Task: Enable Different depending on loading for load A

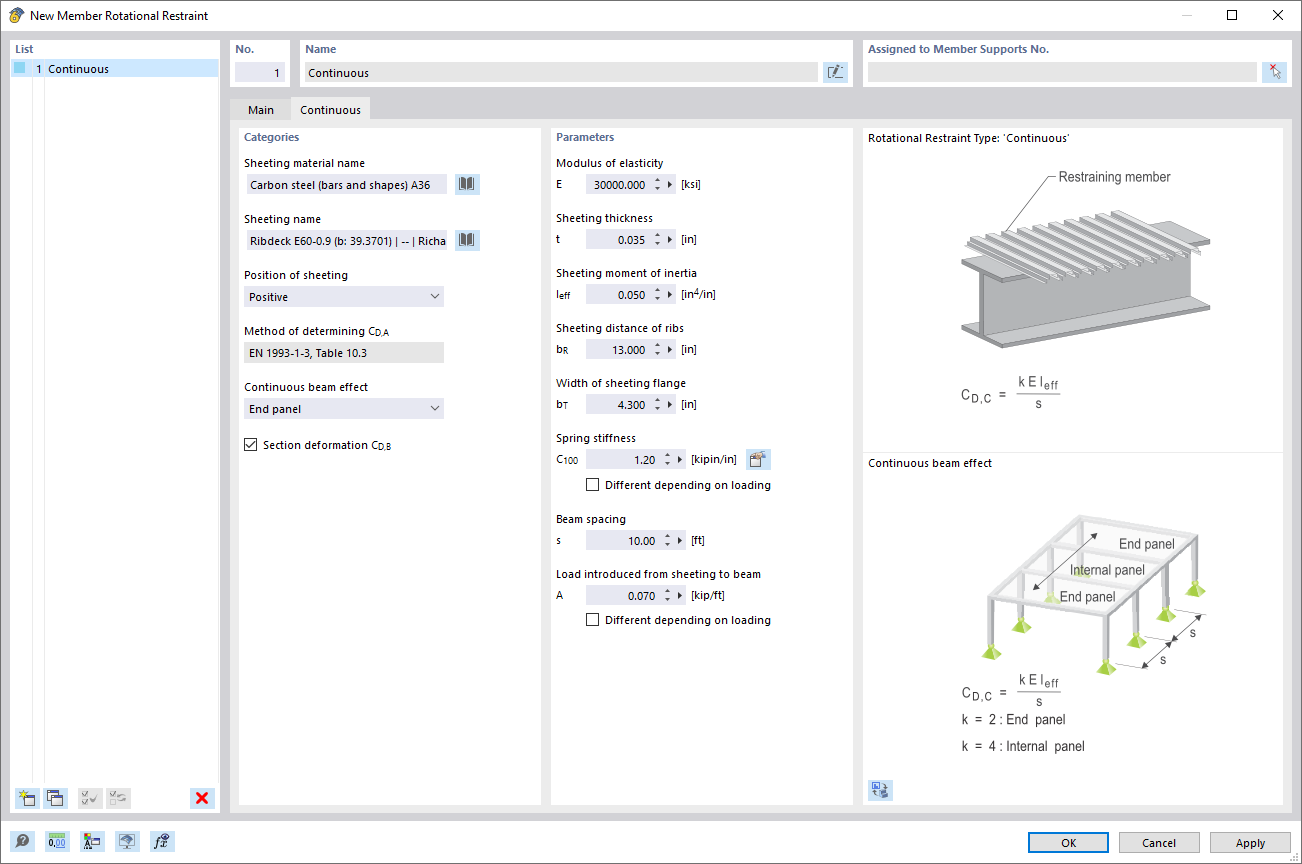Action: click(592, 619)
